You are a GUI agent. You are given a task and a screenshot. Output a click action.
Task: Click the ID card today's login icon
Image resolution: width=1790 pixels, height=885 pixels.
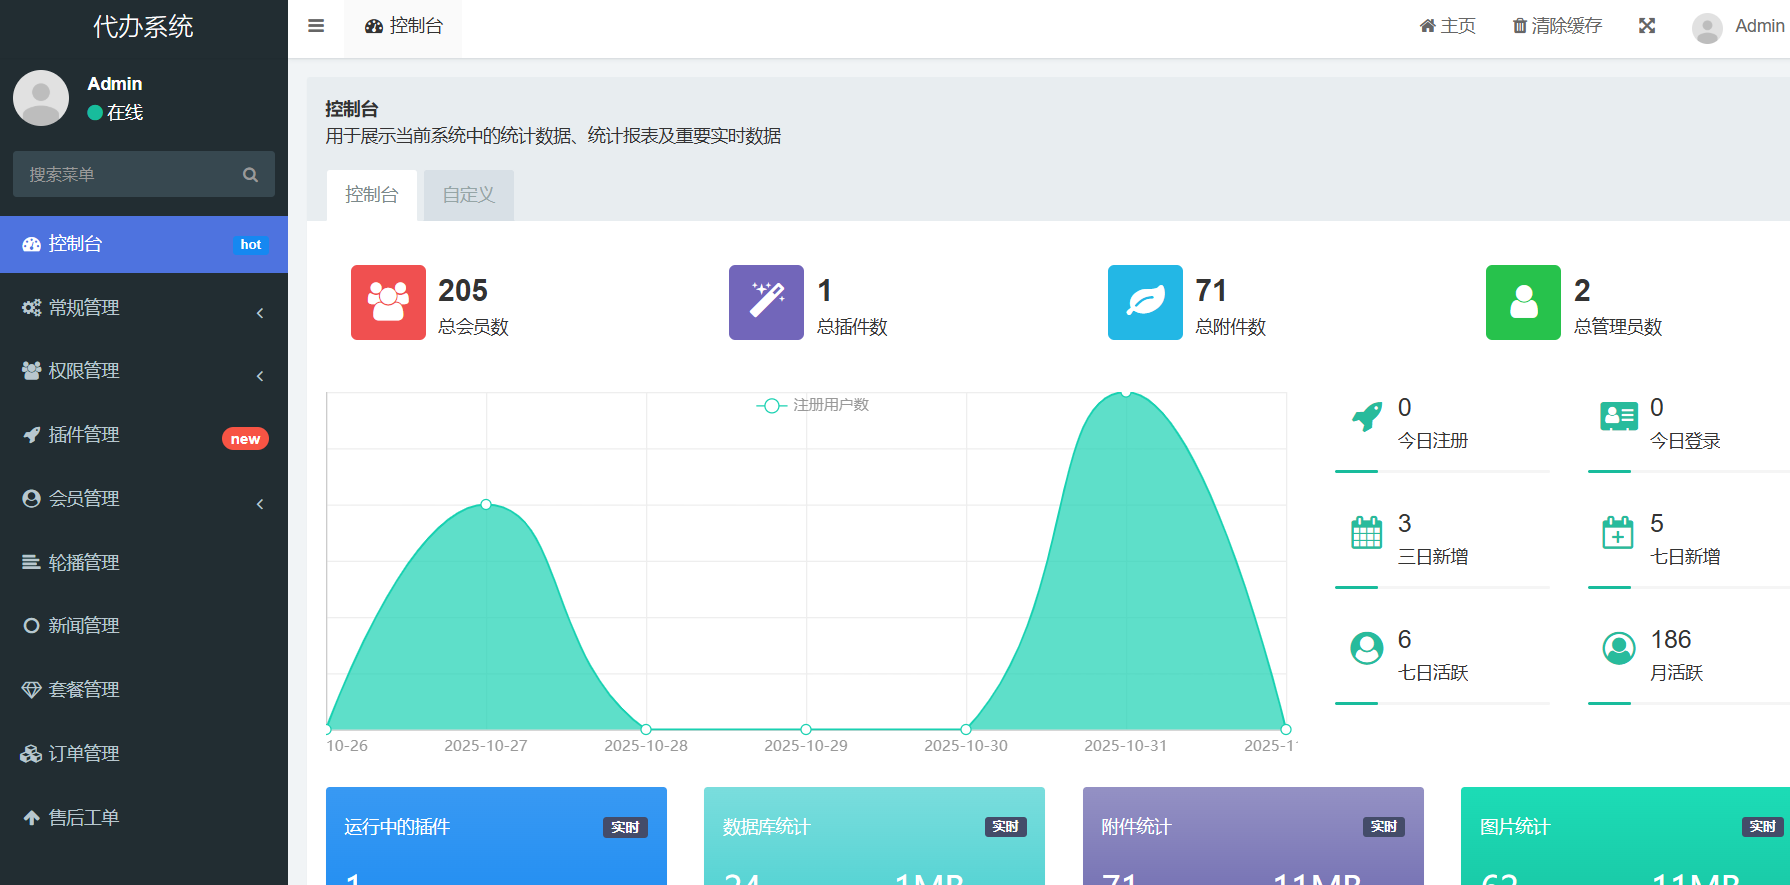(x=1618, y=416)
